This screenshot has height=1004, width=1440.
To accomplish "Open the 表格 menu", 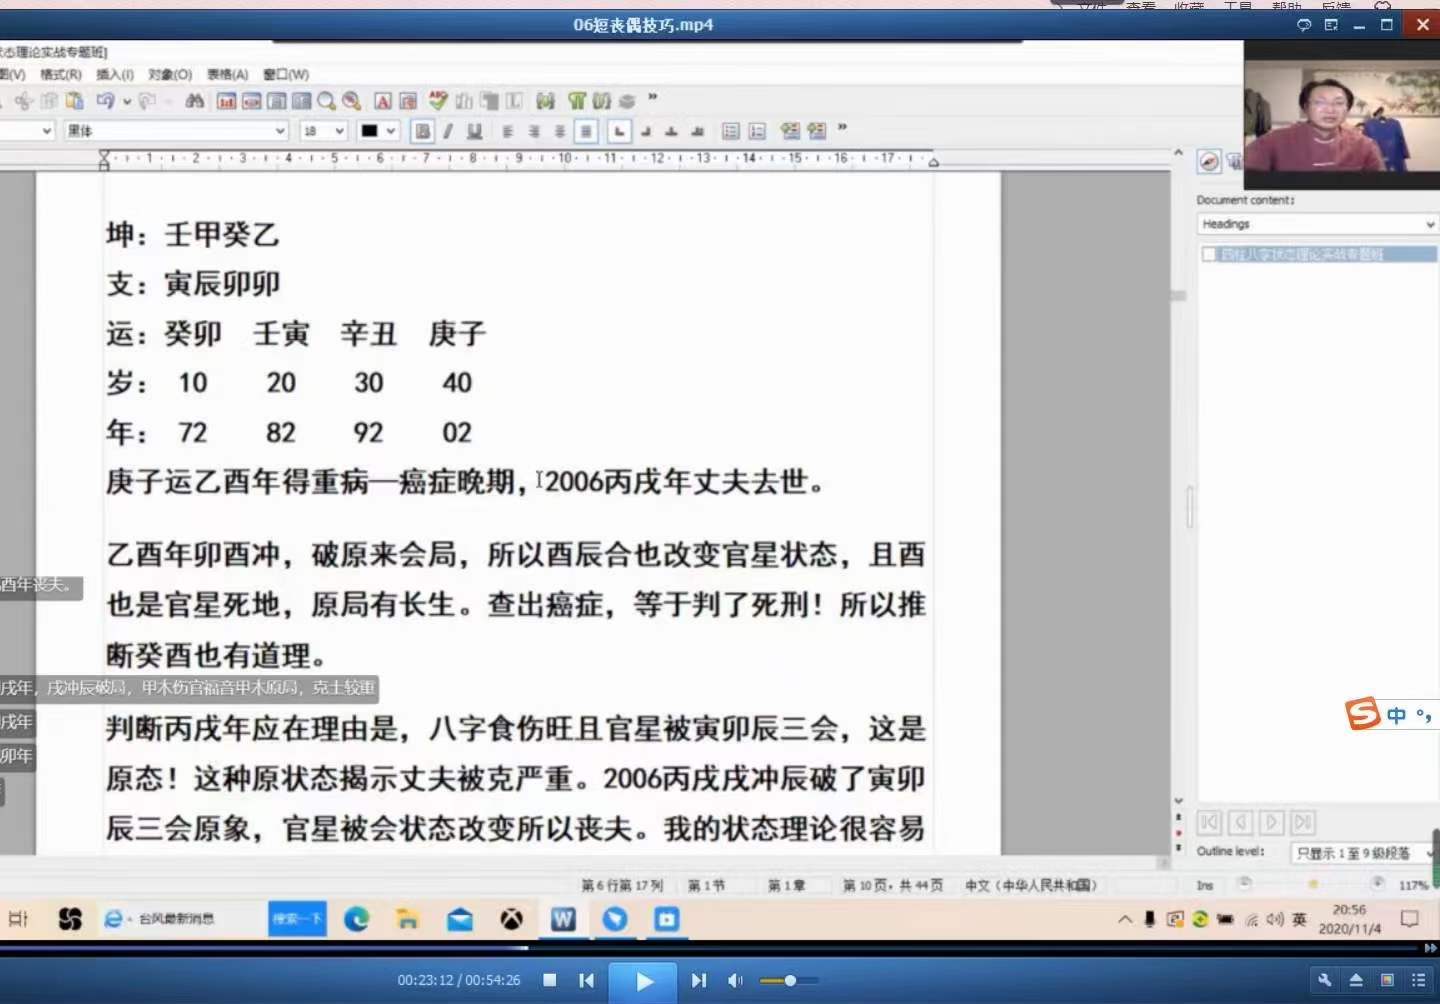I will click(x=228, y=74).
